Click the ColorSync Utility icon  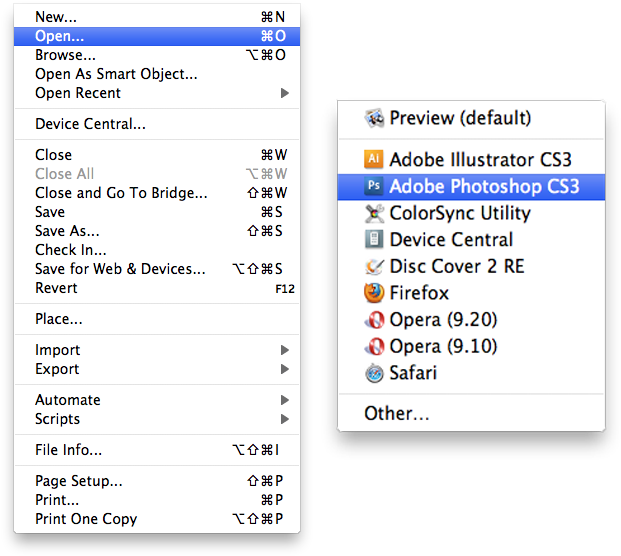coord(374,213)
